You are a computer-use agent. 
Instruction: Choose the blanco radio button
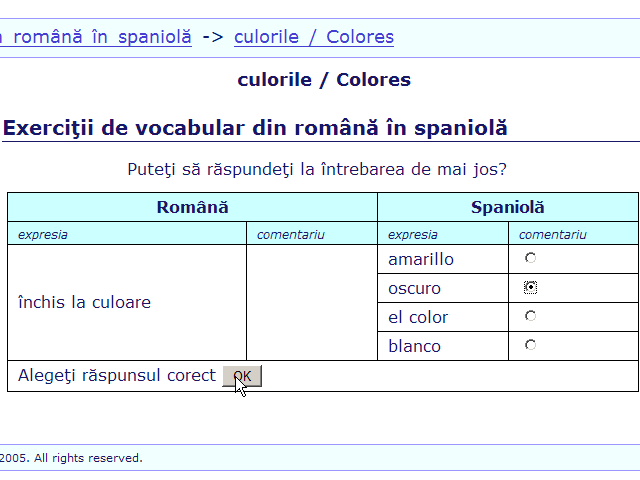(530, 345)
